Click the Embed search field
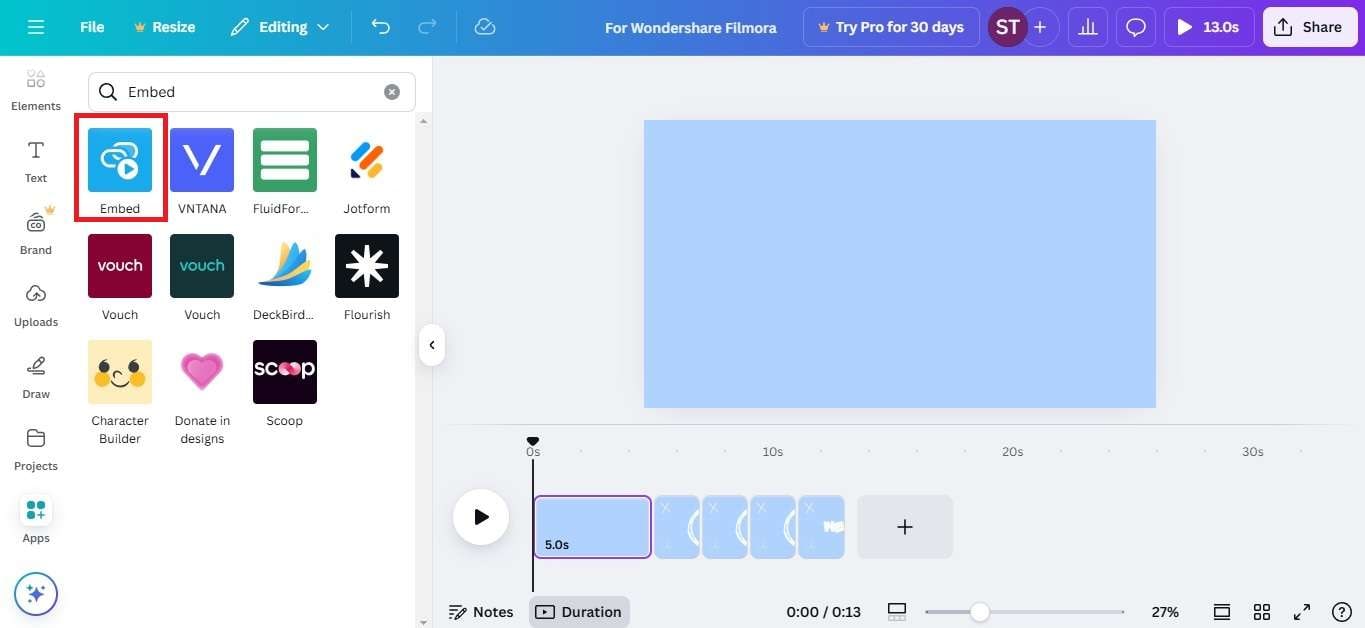Viewport: 1365px width, 628px height. pos(252,92)
